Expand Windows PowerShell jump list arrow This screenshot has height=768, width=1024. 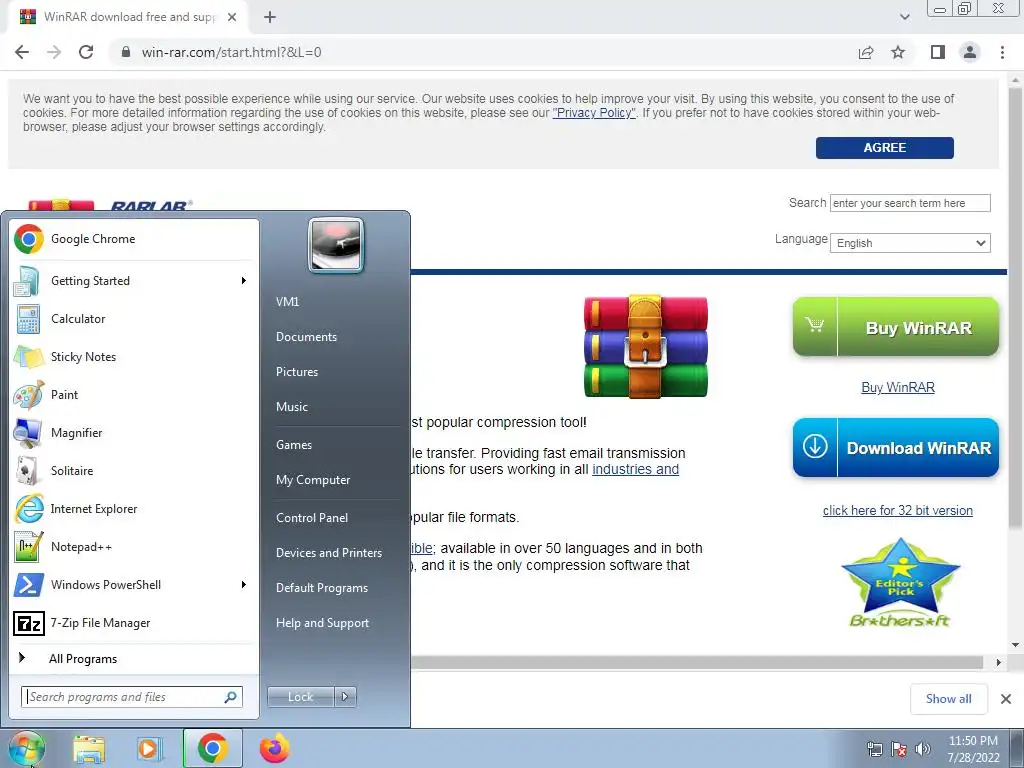click(x=244, y=584)
